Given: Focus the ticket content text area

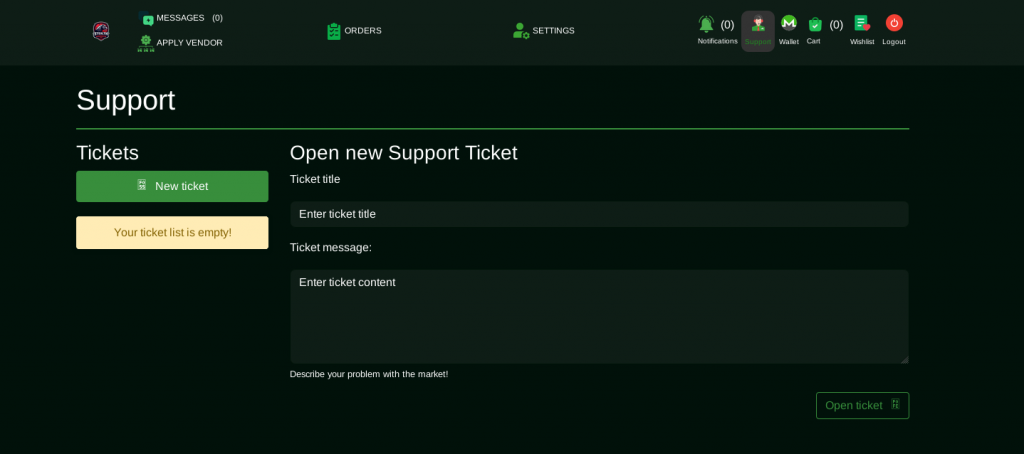Looking at the screenshot, I should pyautogui.click(x=599, y=317).
